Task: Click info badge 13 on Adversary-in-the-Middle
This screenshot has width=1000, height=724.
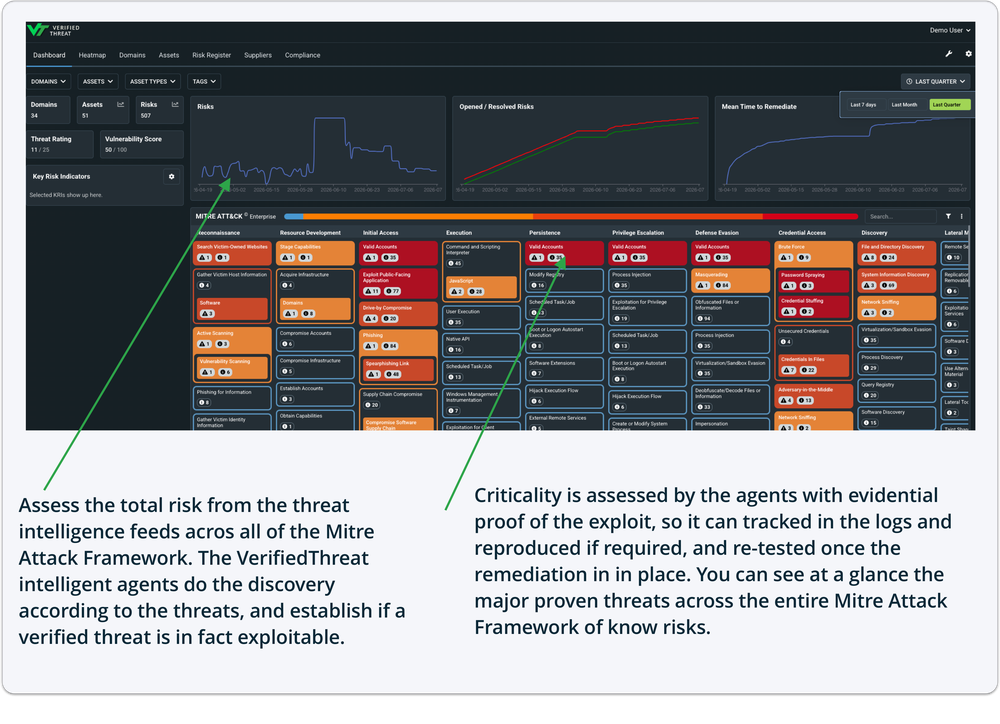Action: (x=805, y=401)
